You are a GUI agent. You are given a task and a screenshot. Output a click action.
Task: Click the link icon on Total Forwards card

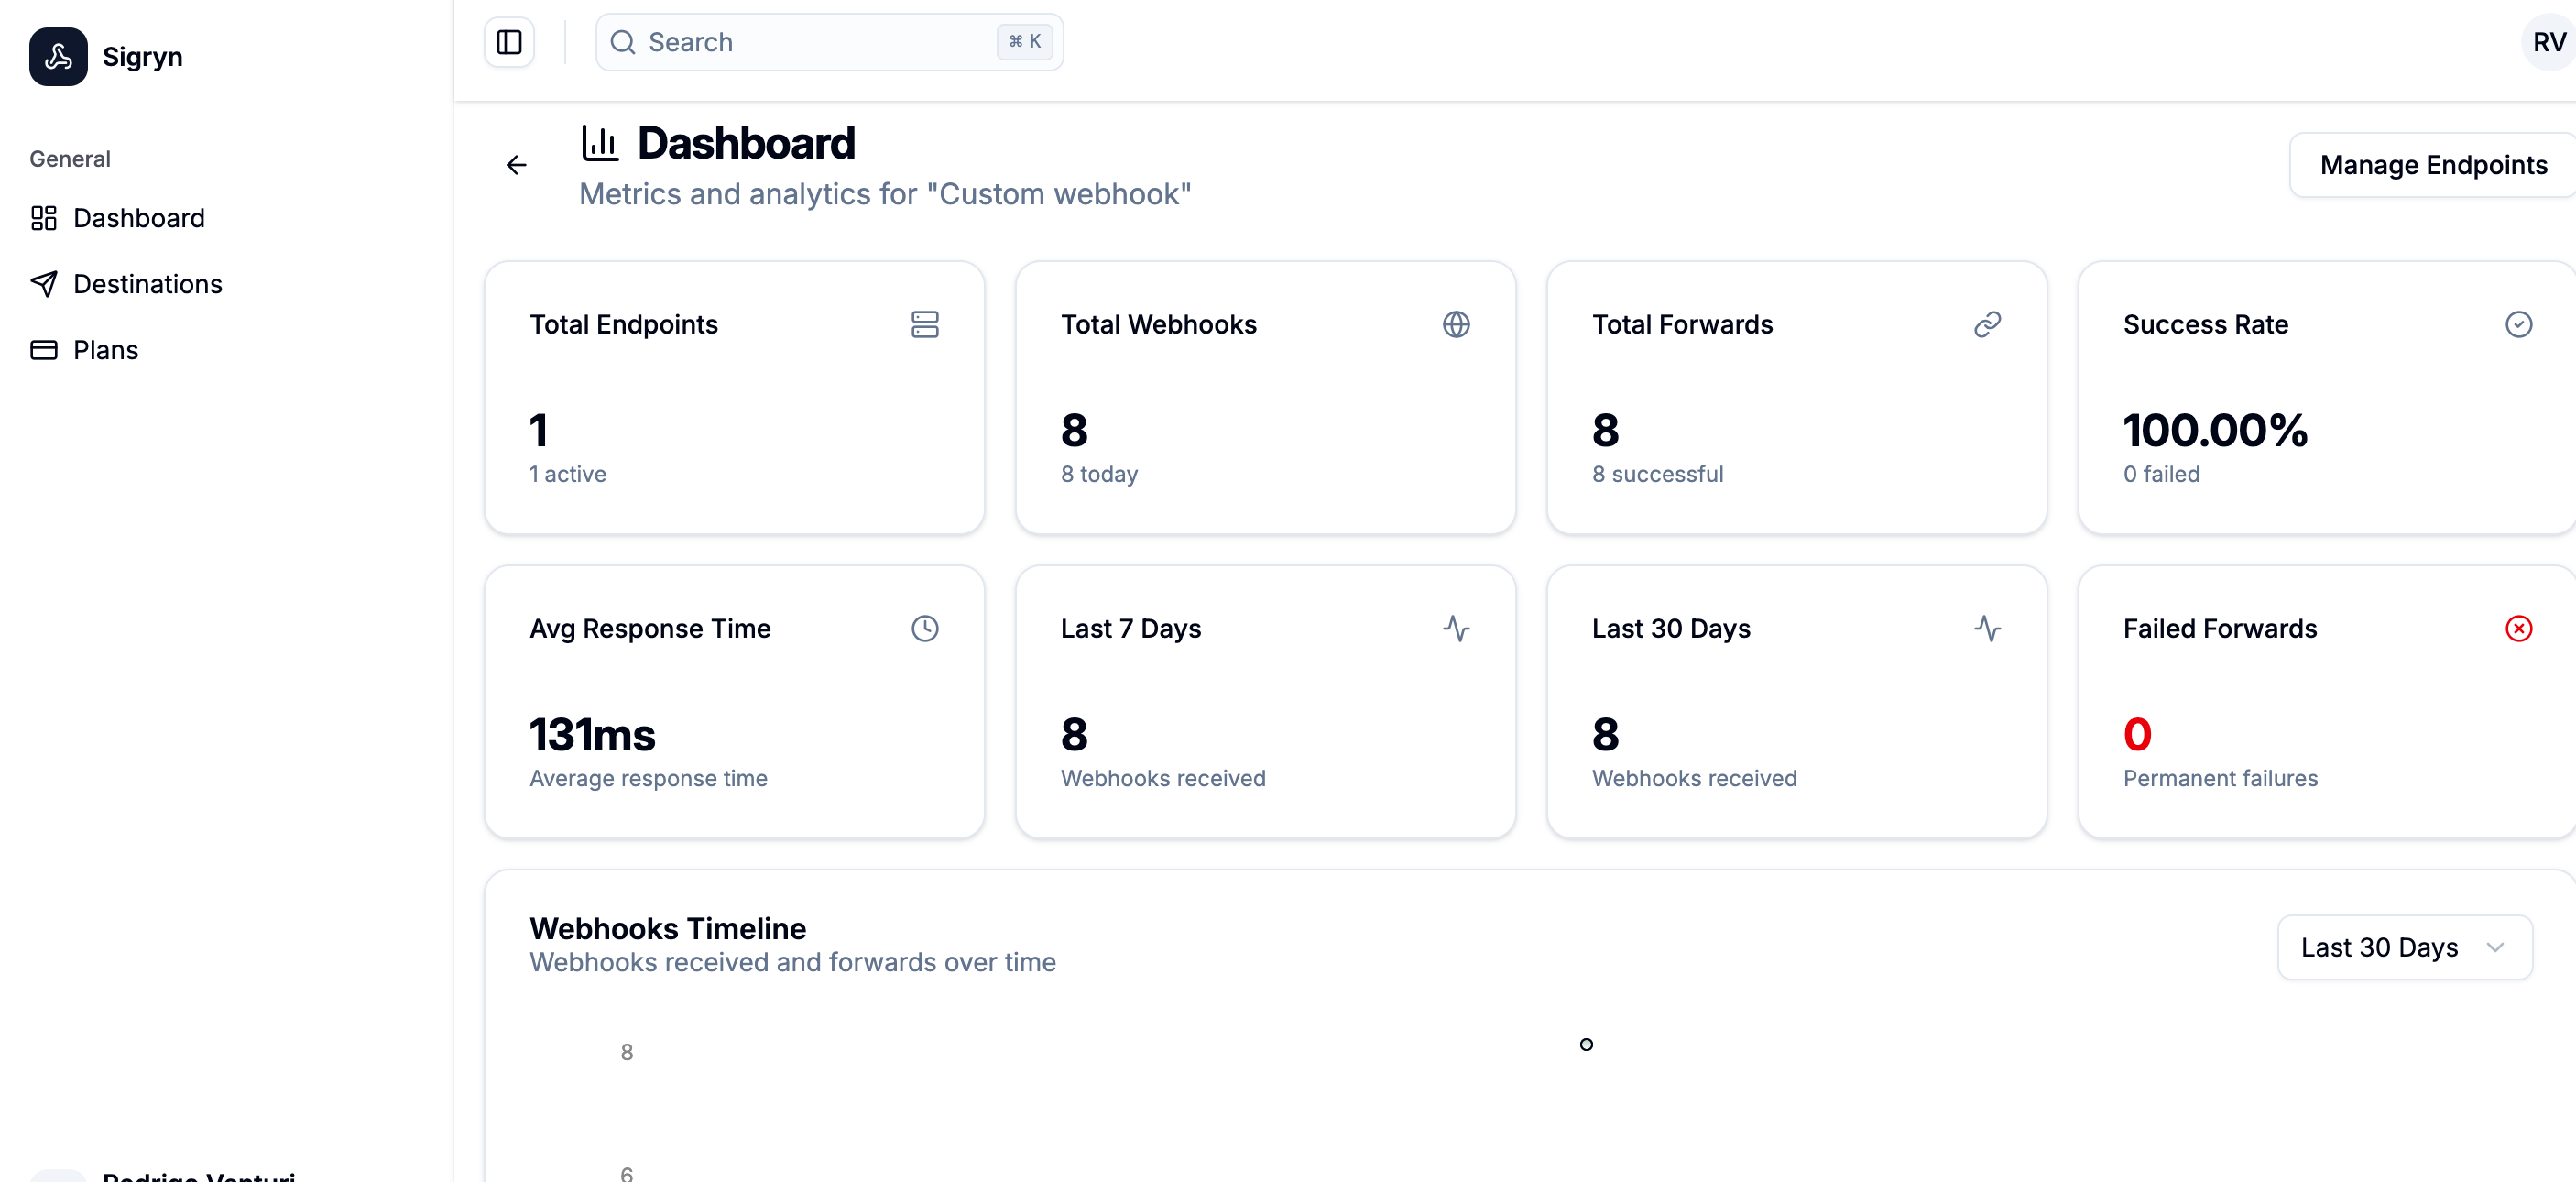click(x=1988, y=324)
